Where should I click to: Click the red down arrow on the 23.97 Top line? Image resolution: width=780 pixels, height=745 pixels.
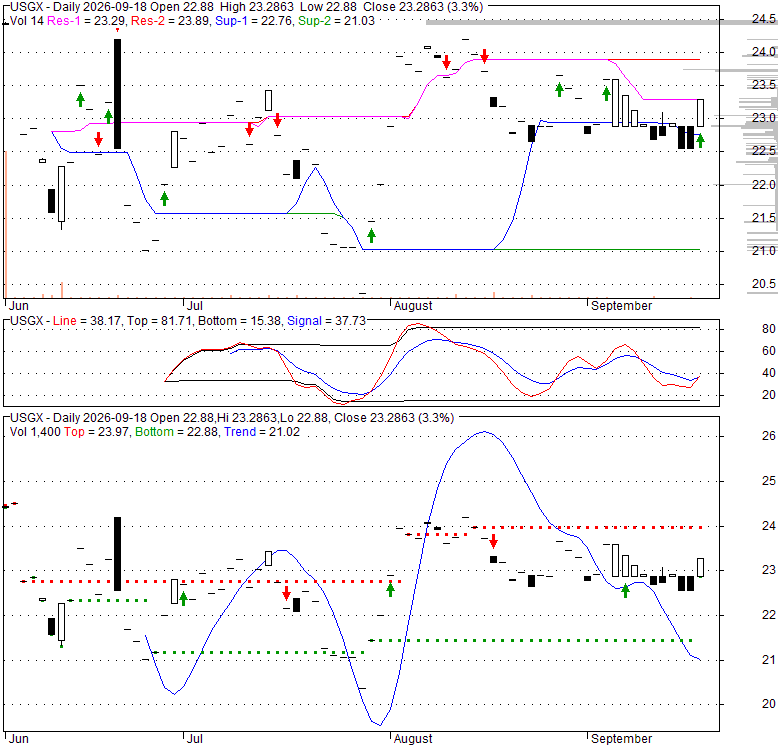(x=493, y=541)
